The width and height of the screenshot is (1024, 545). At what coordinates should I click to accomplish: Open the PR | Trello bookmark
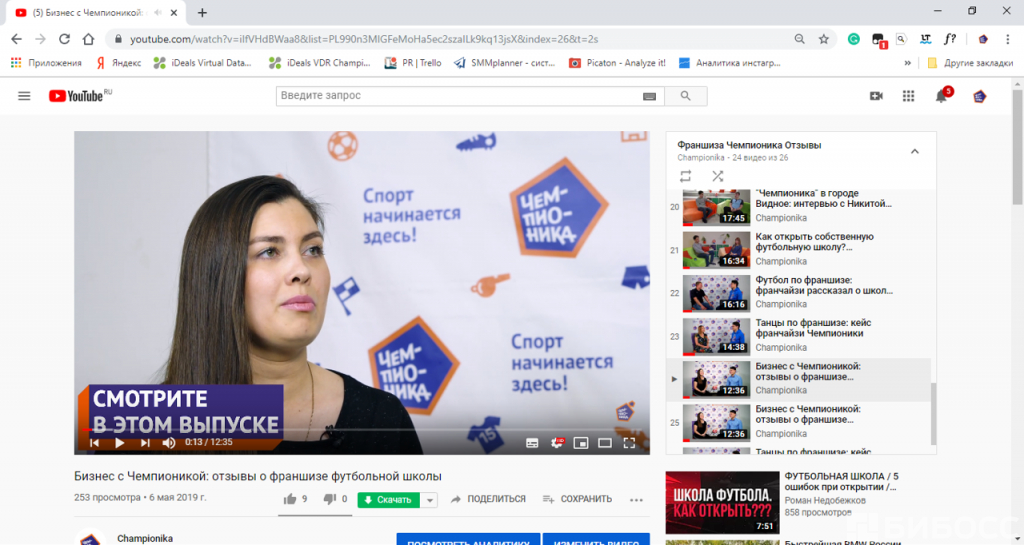[413, 63]
